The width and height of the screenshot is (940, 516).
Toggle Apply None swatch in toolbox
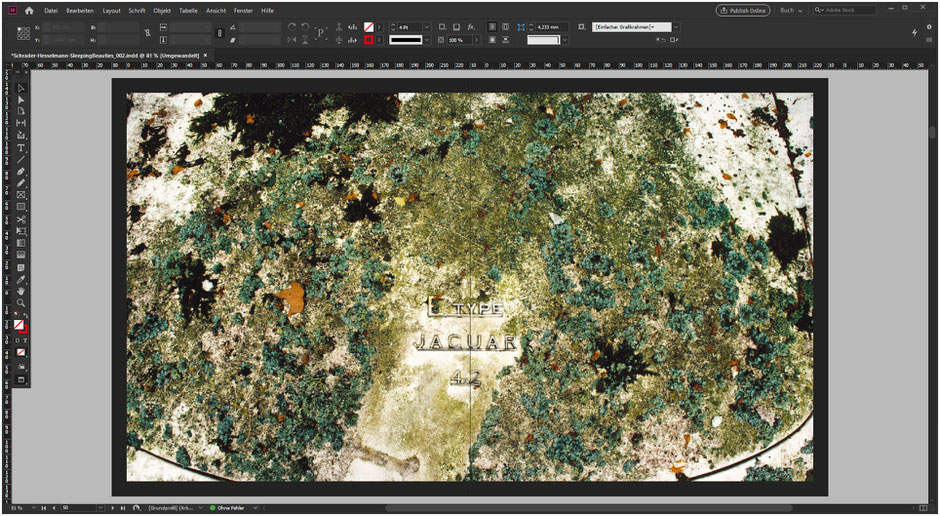21,352
